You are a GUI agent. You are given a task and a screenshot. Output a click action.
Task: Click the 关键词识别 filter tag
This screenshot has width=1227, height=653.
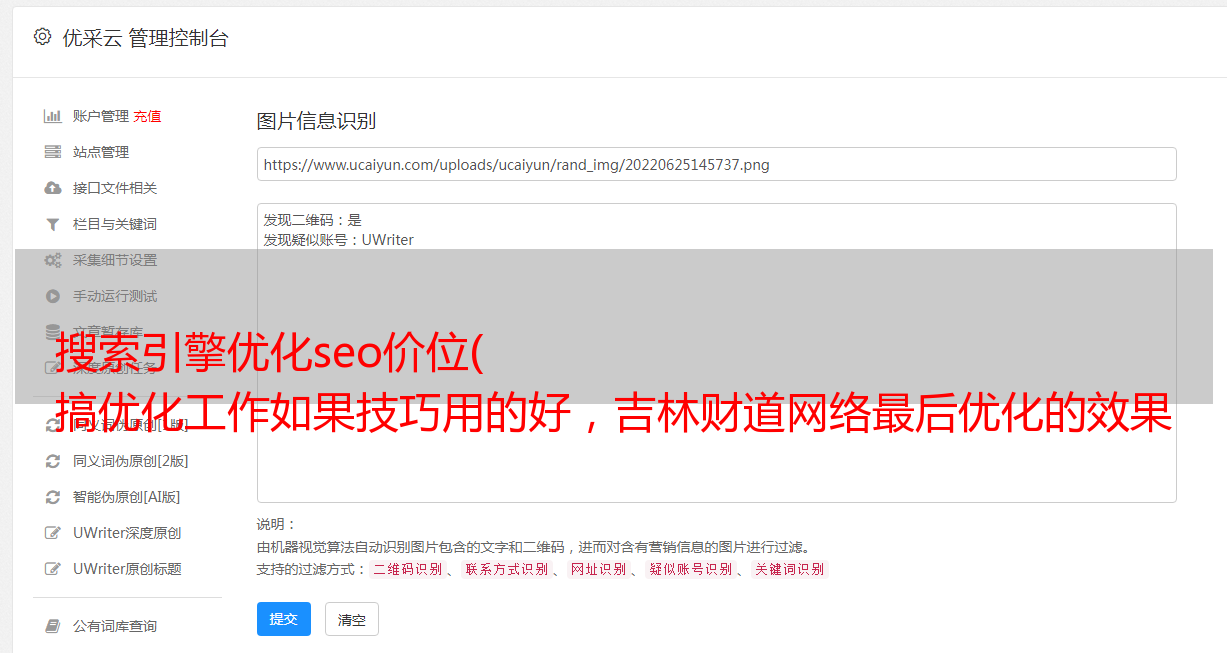790,569
